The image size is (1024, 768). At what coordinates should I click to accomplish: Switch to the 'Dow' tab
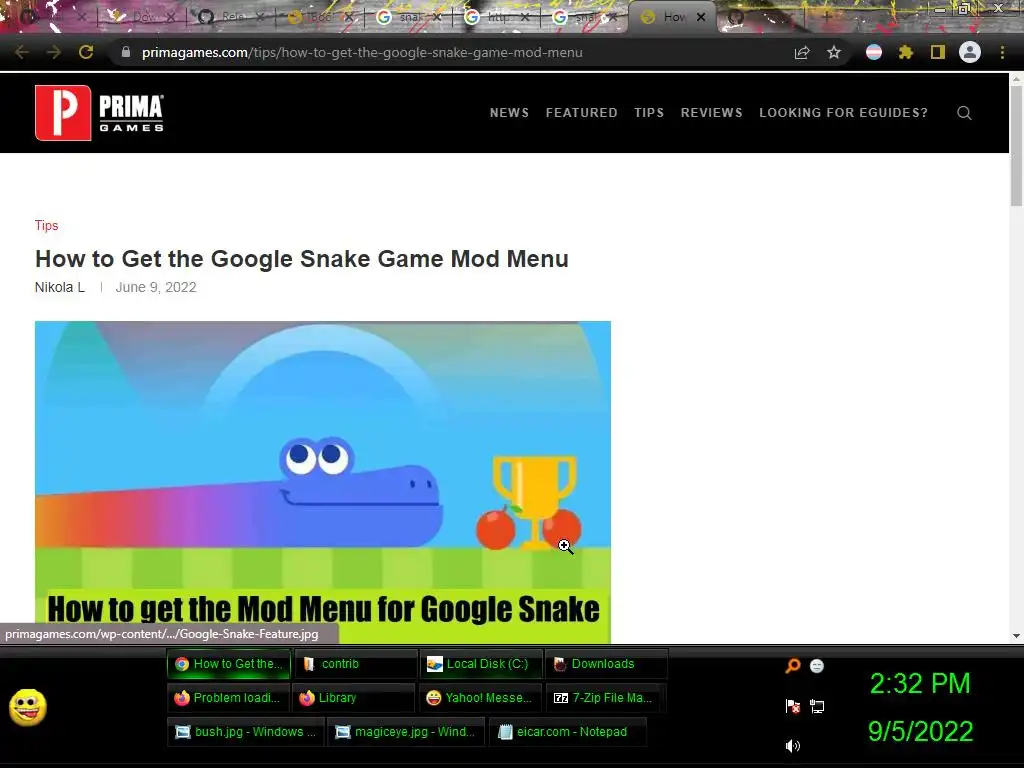click(144, 17)
